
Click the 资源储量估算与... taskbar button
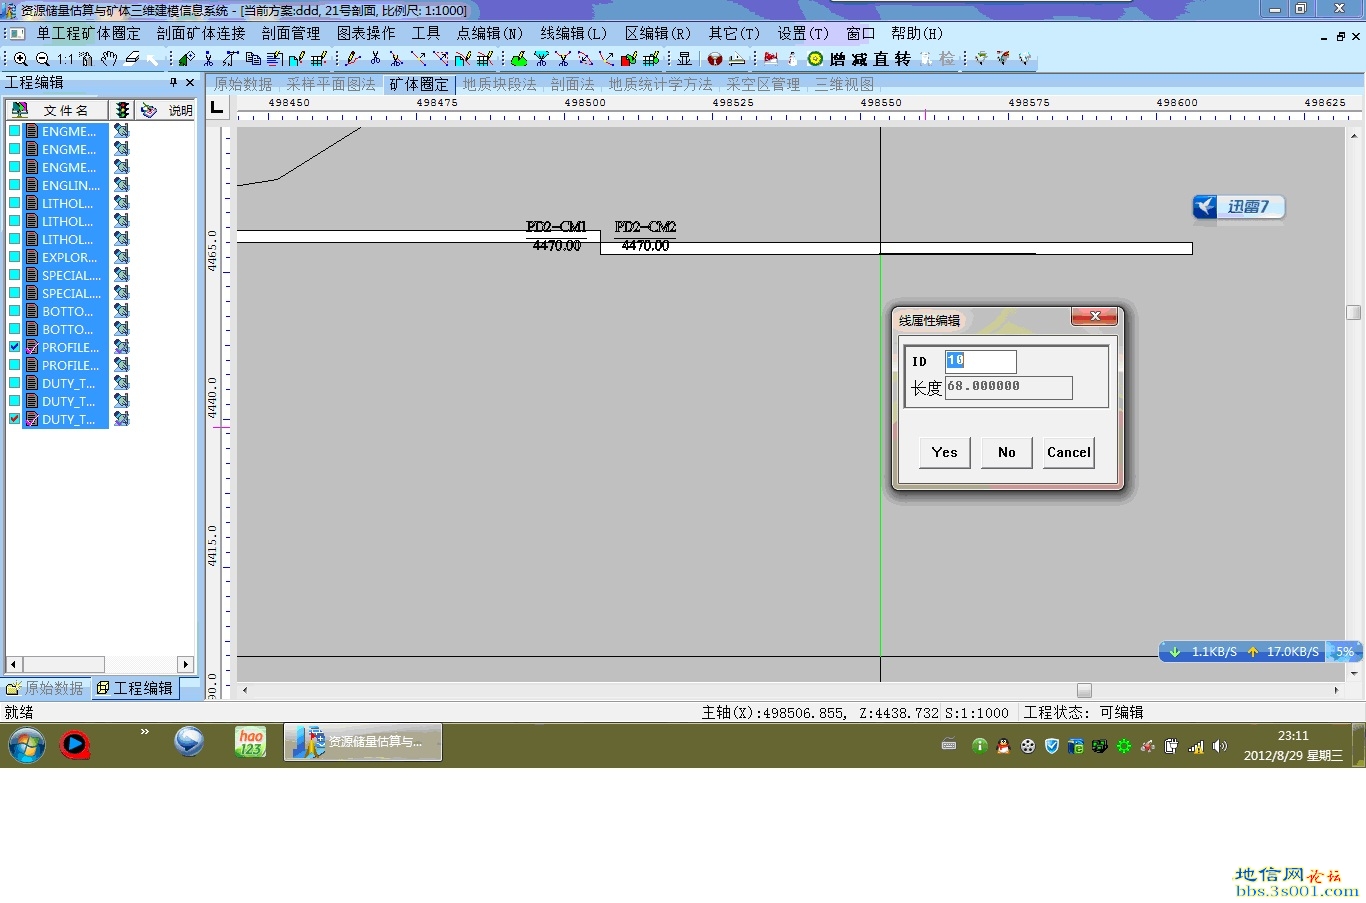pyautogui.click(x=363, y=742)
